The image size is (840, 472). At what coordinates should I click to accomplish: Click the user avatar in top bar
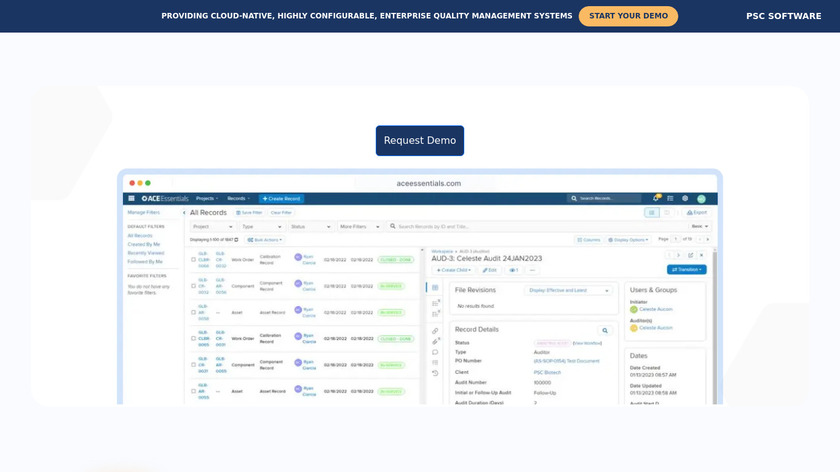point(701,198)
